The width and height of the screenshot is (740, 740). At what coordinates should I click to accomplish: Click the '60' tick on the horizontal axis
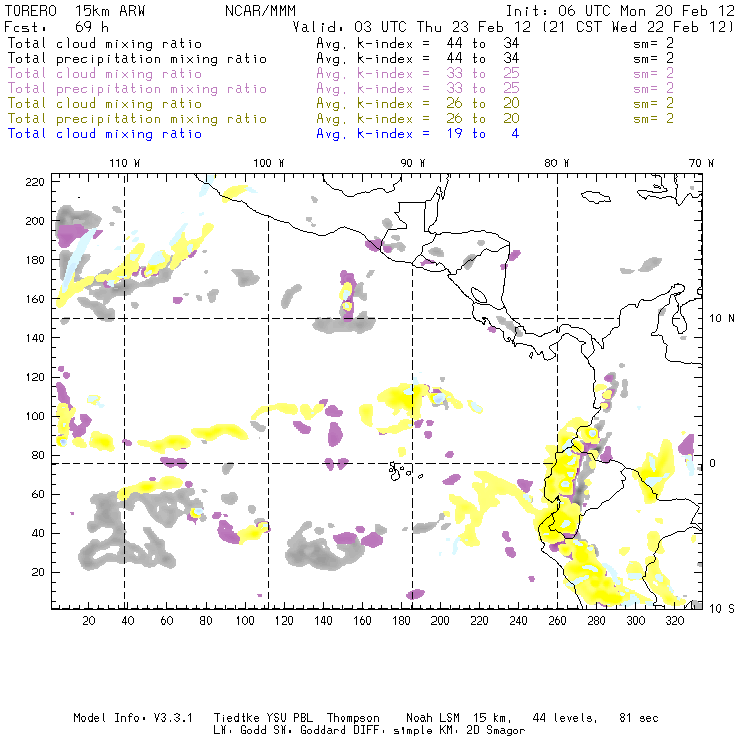click(167, 621)
